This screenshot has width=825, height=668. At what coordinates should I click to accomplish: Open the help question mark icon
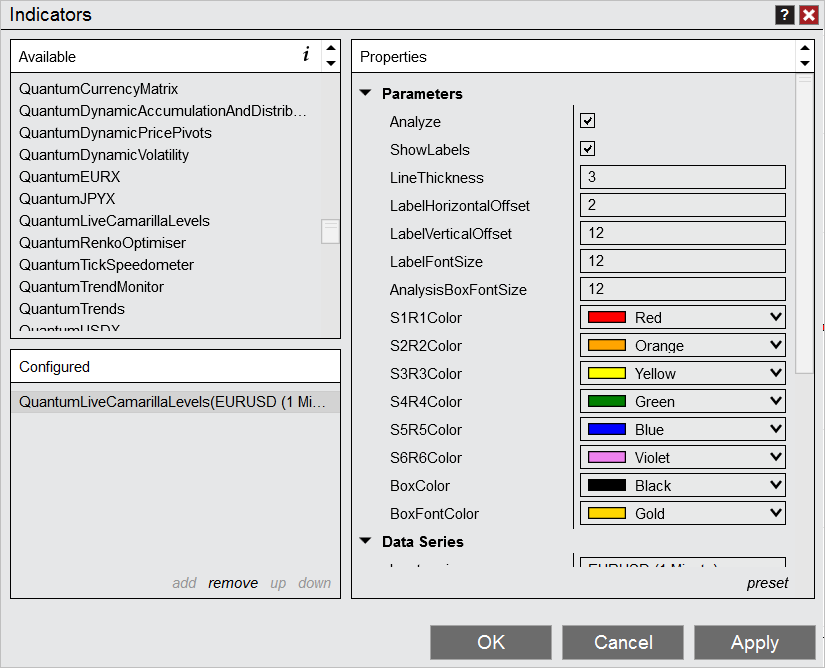pyautogui.click(x=784, y=15)
